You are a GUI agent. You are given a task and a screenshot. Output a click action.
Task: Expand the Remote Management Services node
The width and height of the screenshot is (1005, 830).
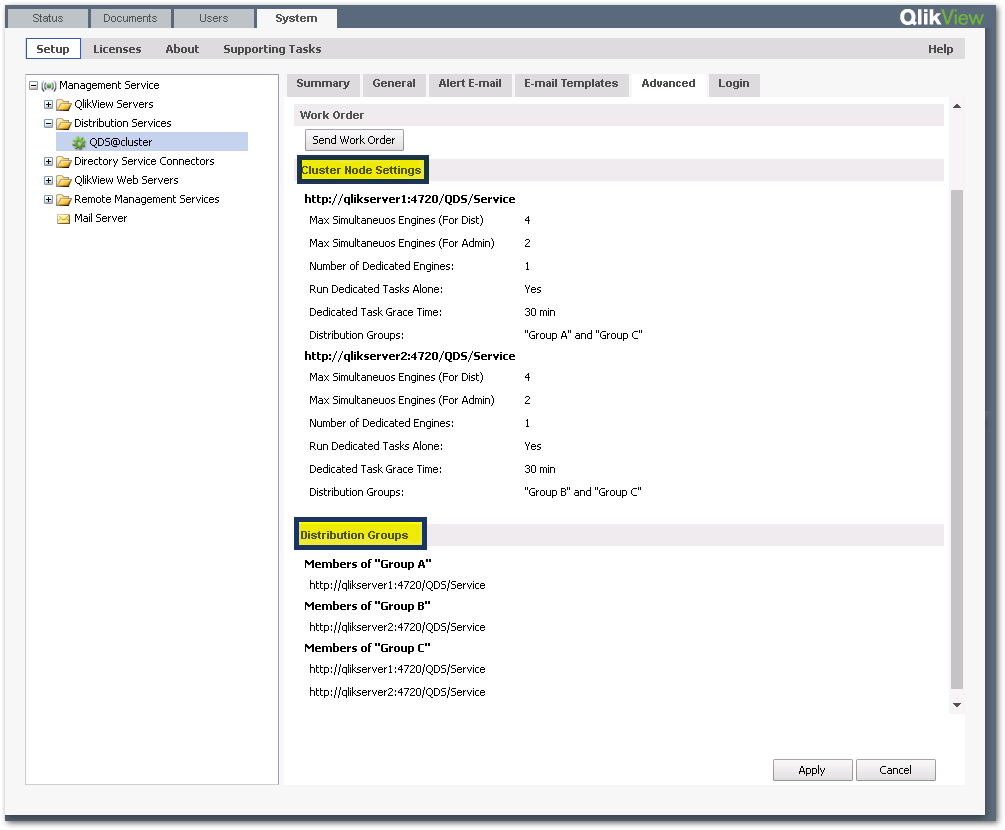48,199
